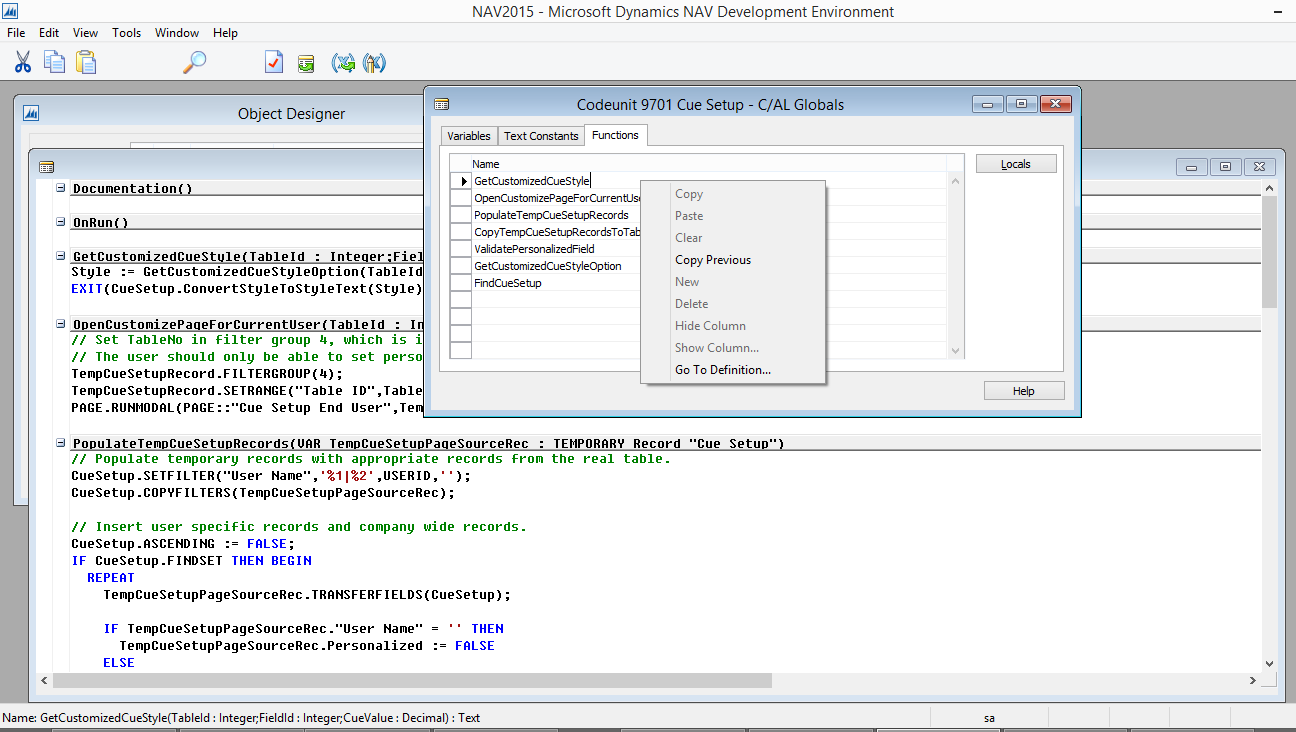
Task: Collapse the GetCustomizedCueStyle function code
Action: click(x=61, y=256)
